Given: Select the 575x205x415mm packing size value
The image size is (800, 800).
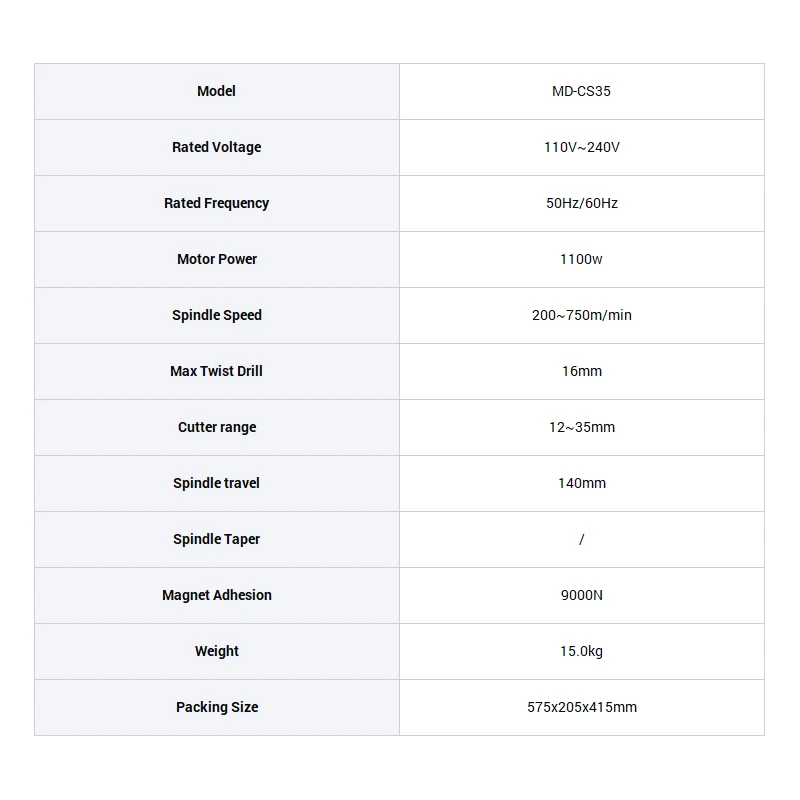Looking at the screenshot, I should [x=581, y=707].
